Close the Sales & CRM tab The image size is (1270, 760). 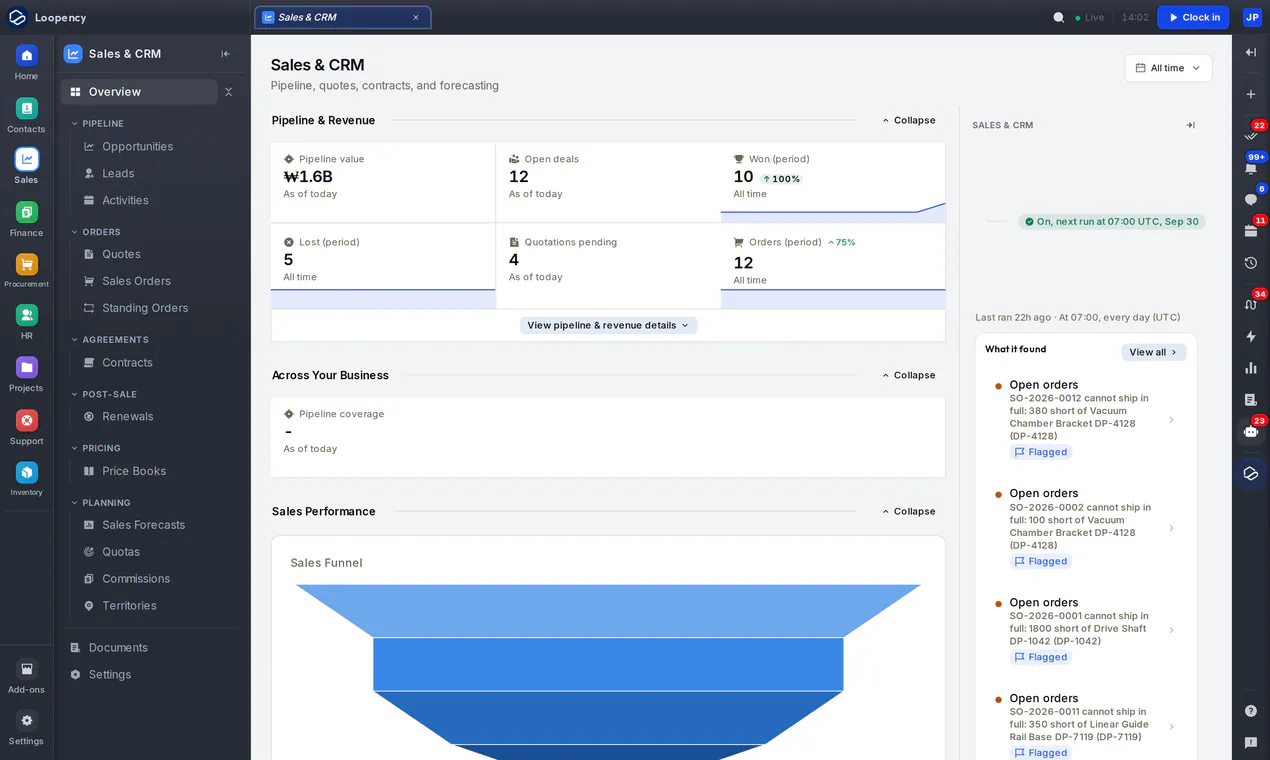pyautogui.click(x=416, y=17)
